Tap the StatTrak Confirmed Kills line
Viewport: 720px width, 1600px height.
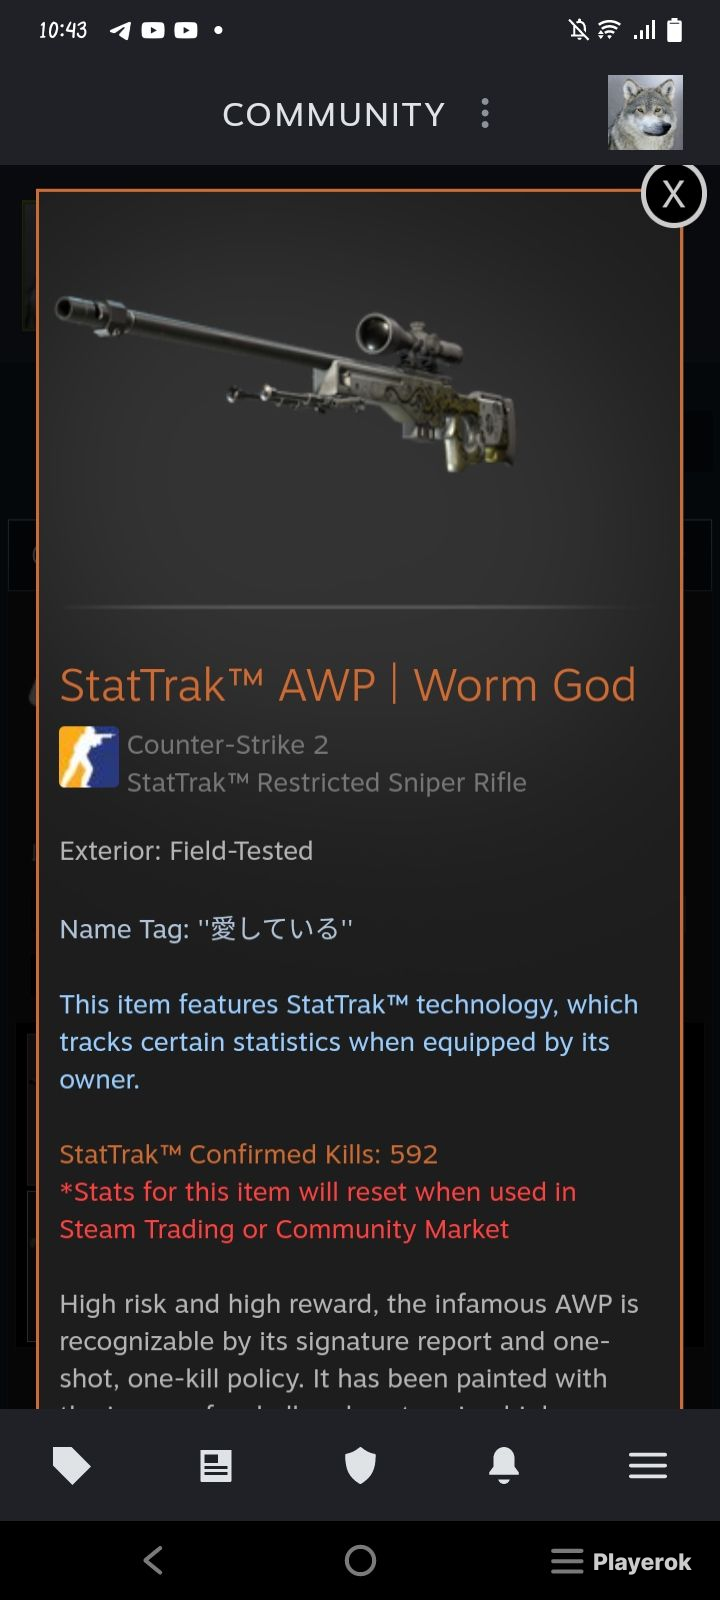pos(249,1155)
